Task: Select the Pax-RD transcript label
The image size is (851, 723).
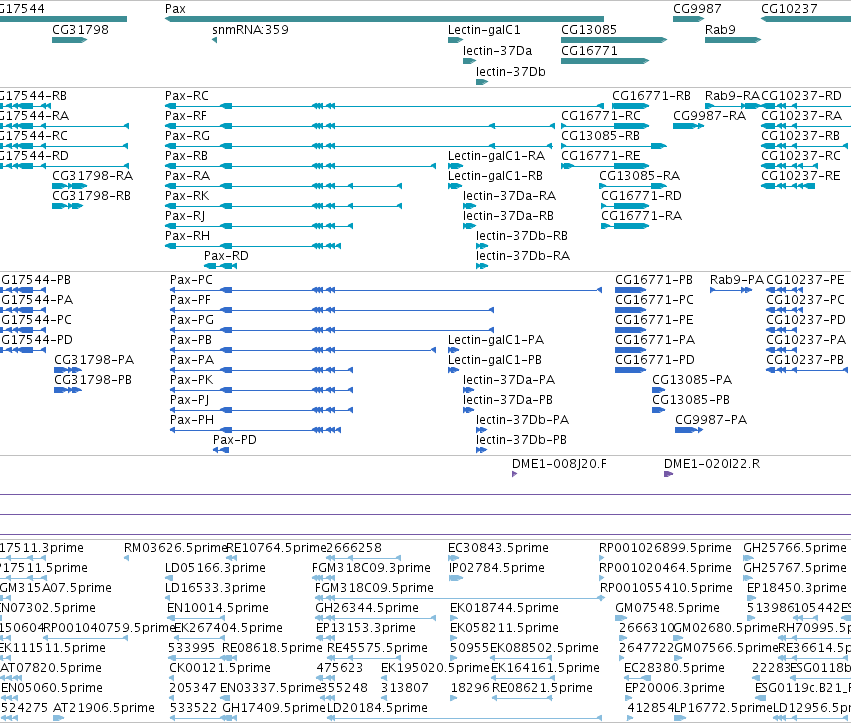Action: [226, 256]
